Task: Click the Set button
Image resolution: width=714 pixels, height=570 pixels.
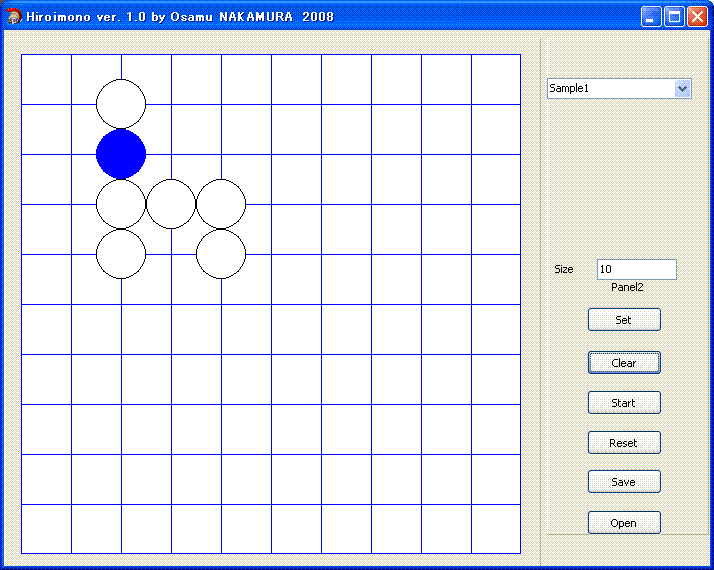Action: 624,320
